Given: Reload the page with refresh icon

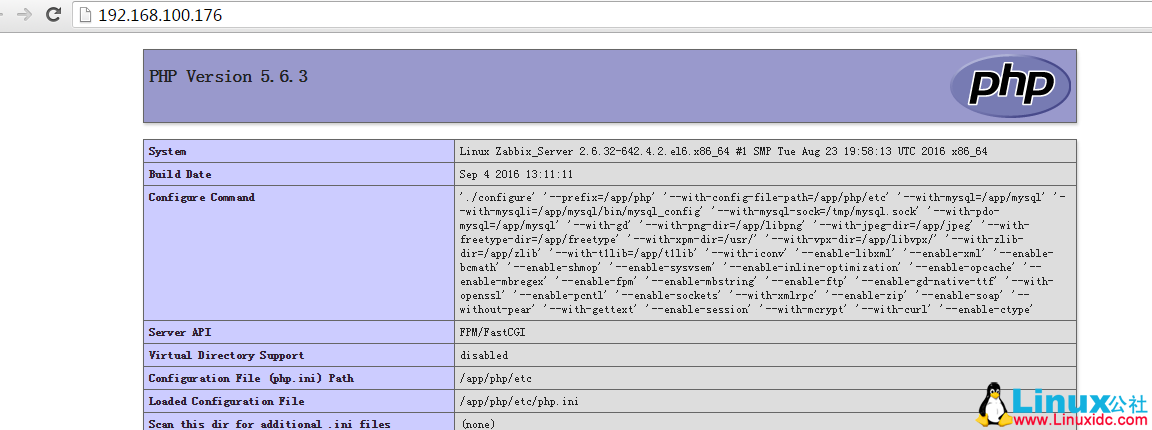Looking at the screenshot, I should (x=53, y=14).
